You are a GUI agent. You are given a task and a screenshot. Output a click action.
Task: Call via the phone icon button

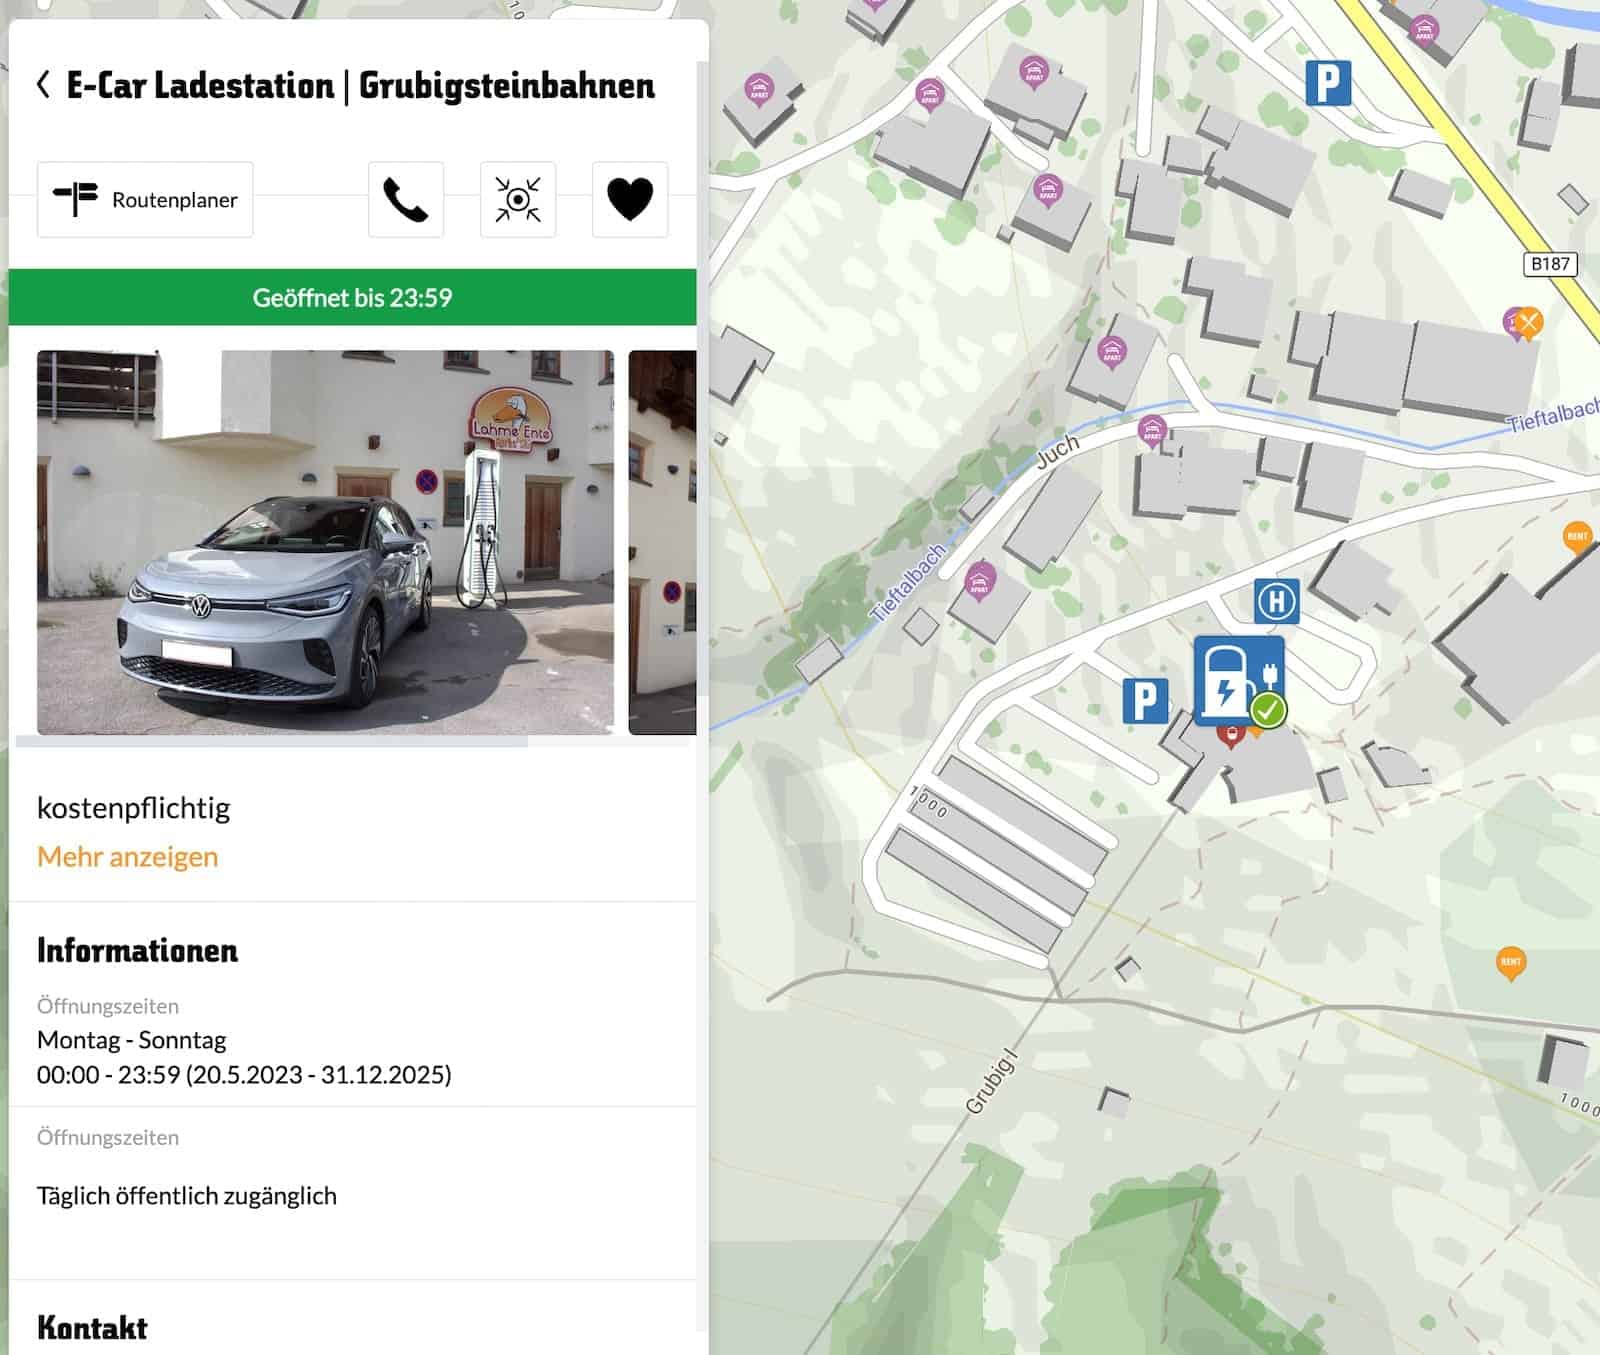click(406, 200)
